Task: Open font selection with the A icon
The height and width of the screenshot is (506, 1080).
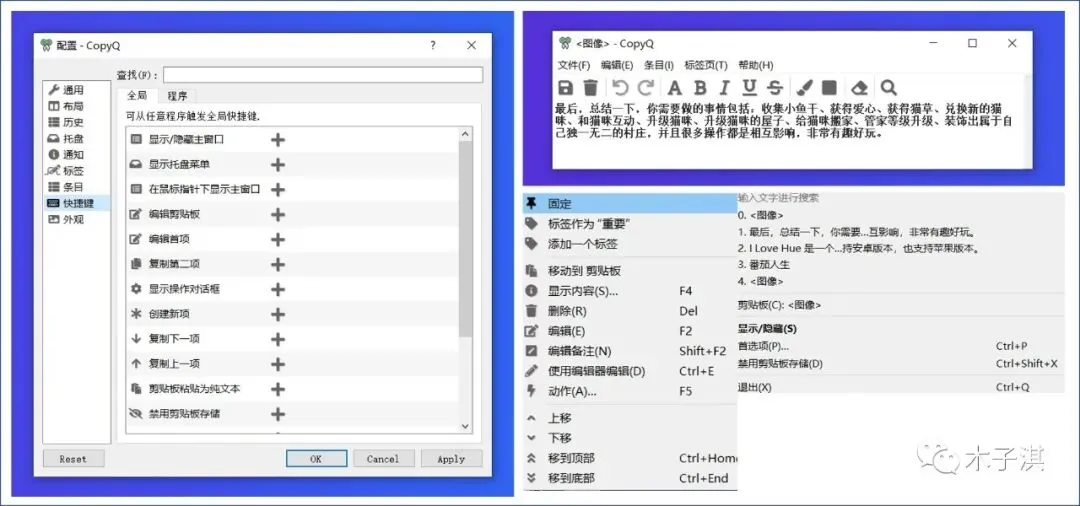Action: (675, 87)
